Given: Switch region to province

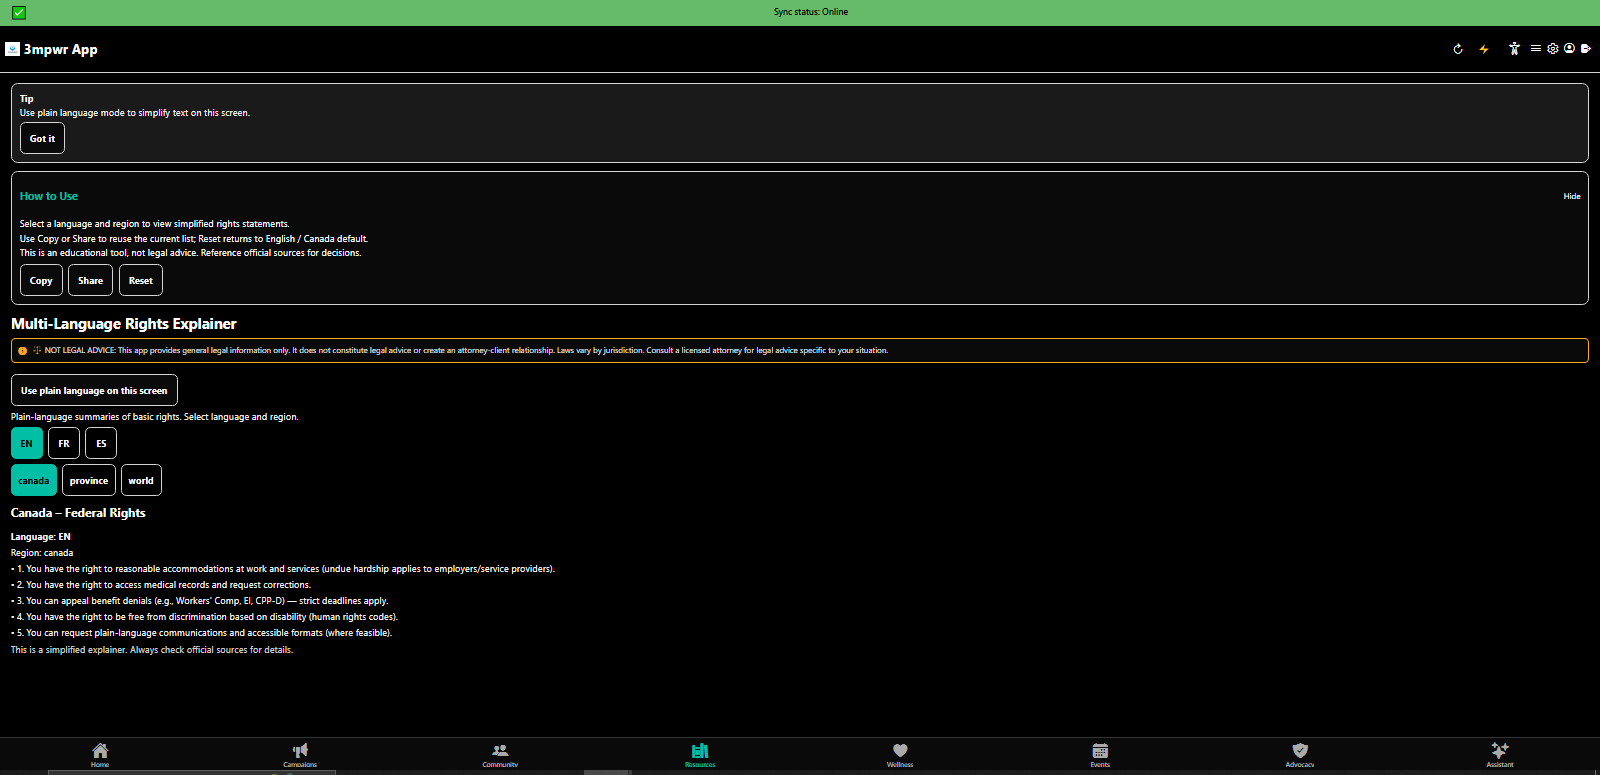Looking at the screenshot, I should [x=89, y=481].
